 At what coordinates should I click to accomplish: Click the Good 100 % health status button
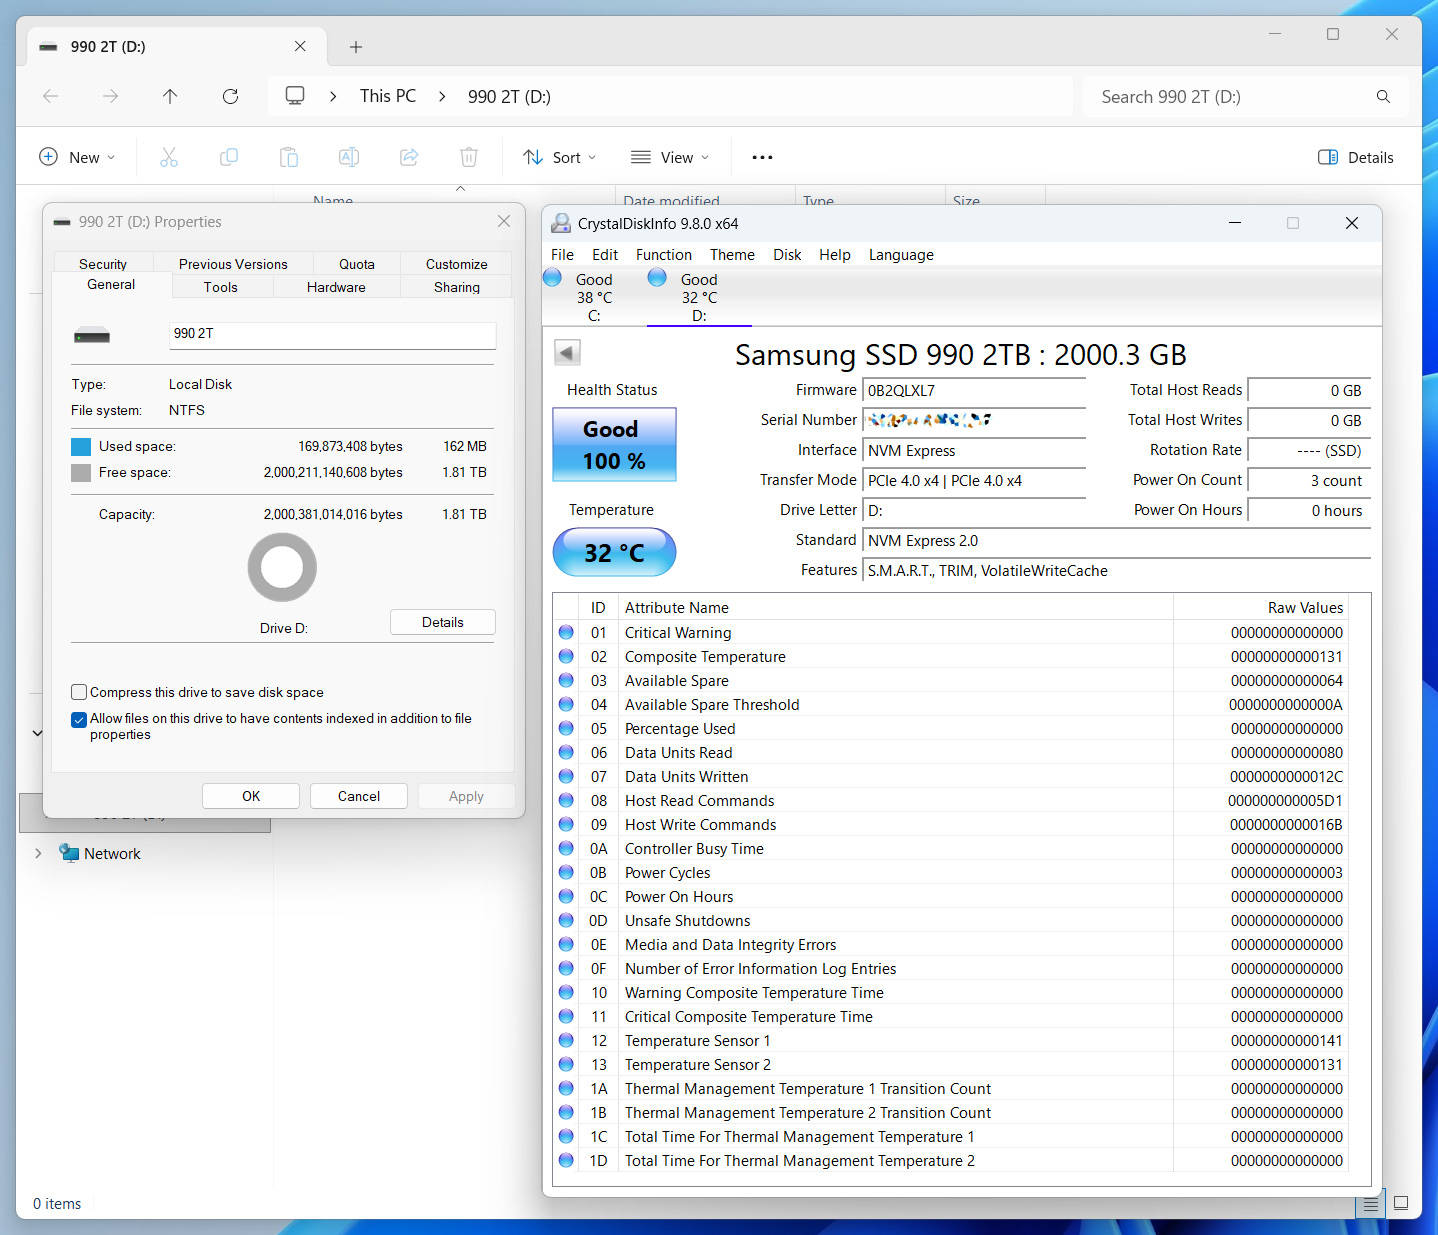click(614, 445)
